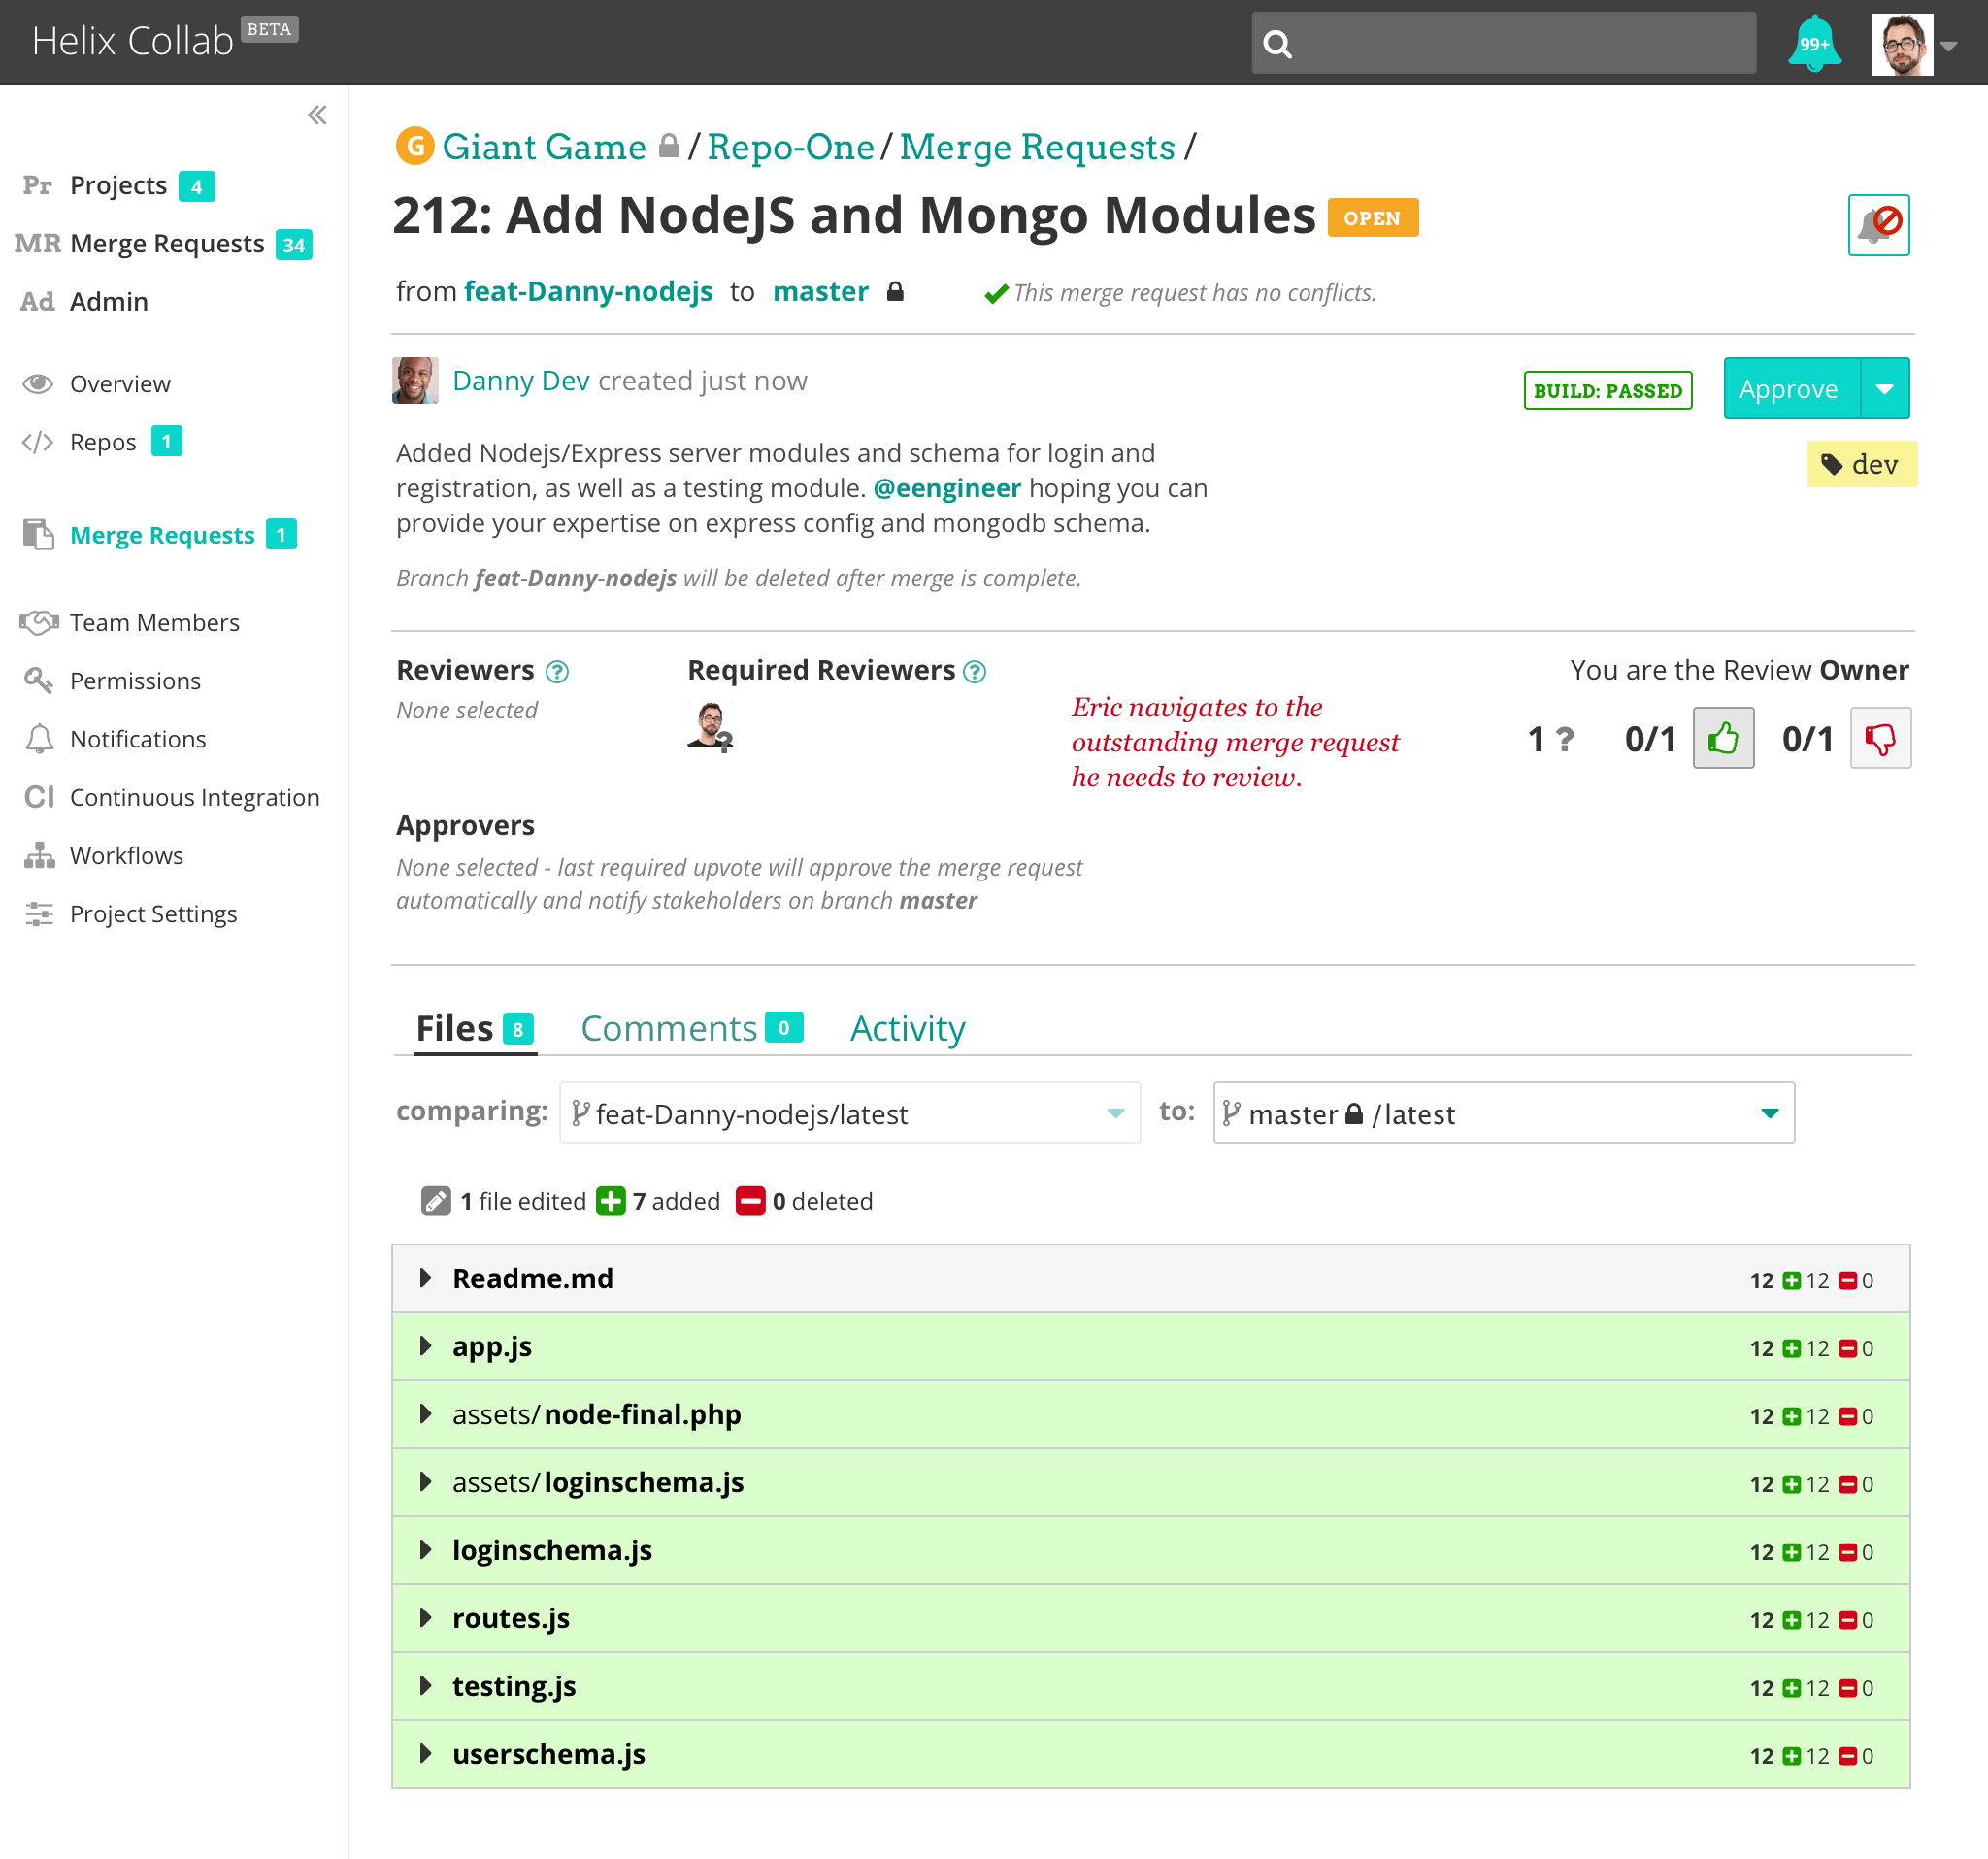Click the Required Reviewers help icon
The image size is (1988, 1859).
(x=974, y=672)
